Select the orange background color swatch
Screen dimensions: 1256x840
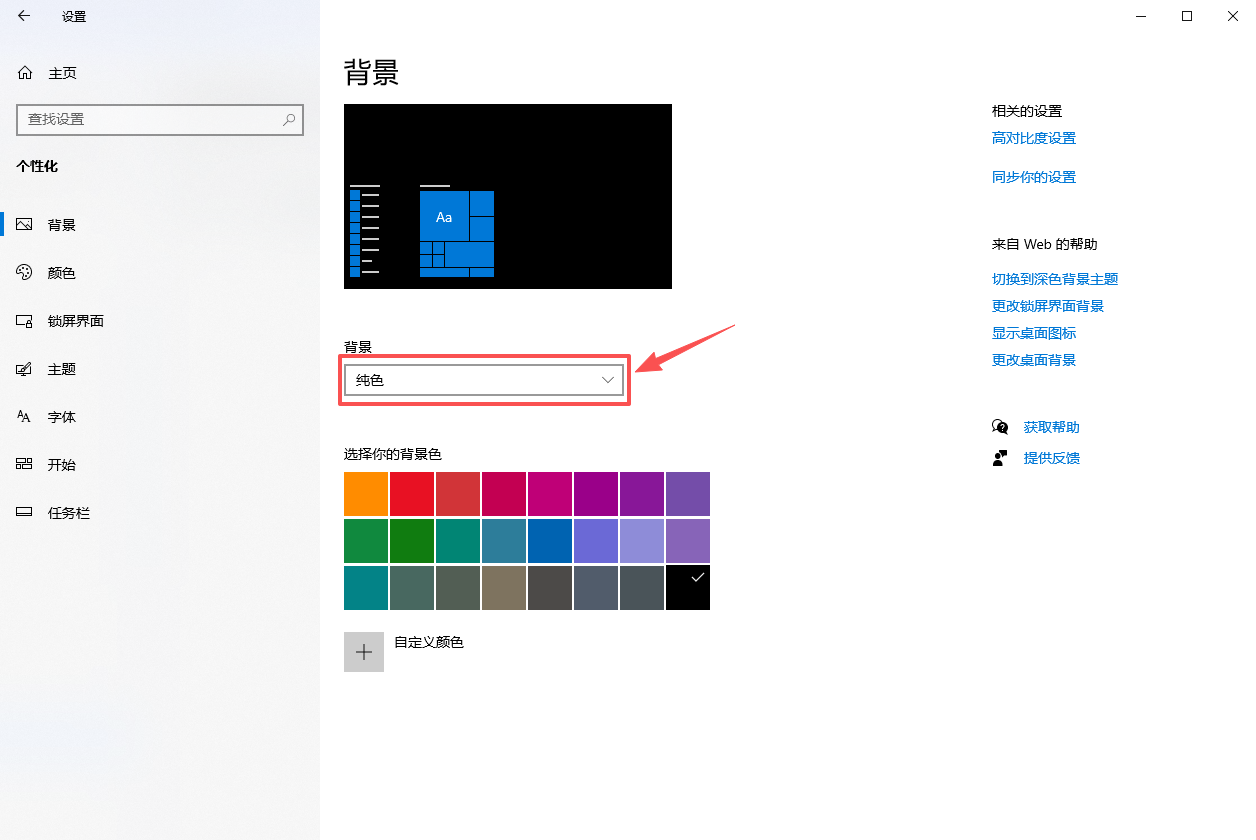tap(366, 494)
